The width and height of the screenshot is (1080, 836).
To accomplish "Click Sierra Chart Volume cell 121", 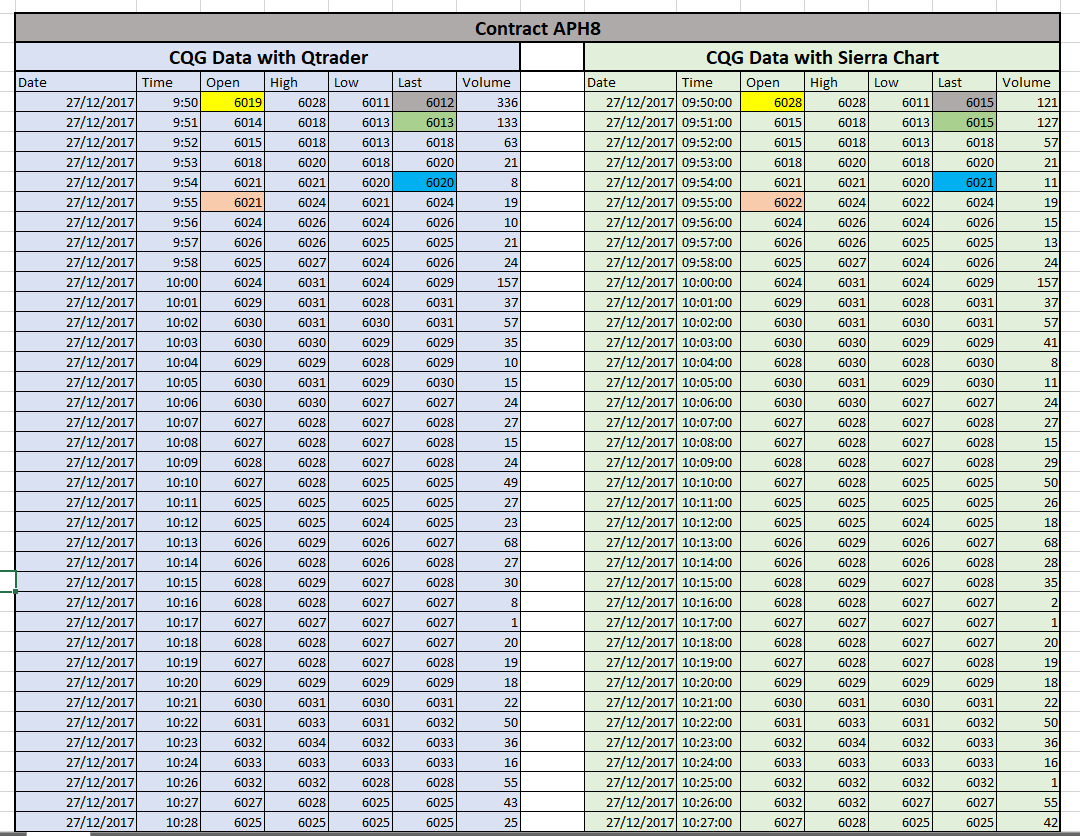I will pyautogui.click(x=1028, y=103).
